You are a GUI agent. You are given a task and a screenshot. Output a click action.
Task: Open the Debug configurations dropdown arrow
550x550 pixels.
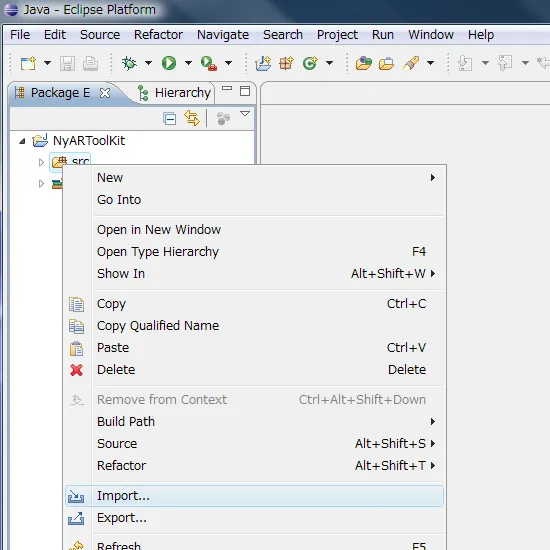[148, 63]
